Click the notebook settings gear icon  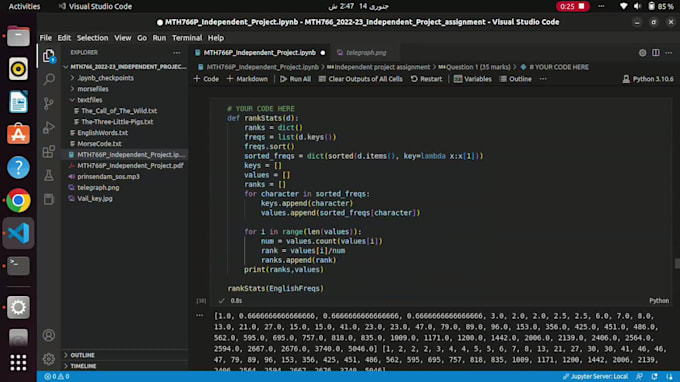(642, 52)
